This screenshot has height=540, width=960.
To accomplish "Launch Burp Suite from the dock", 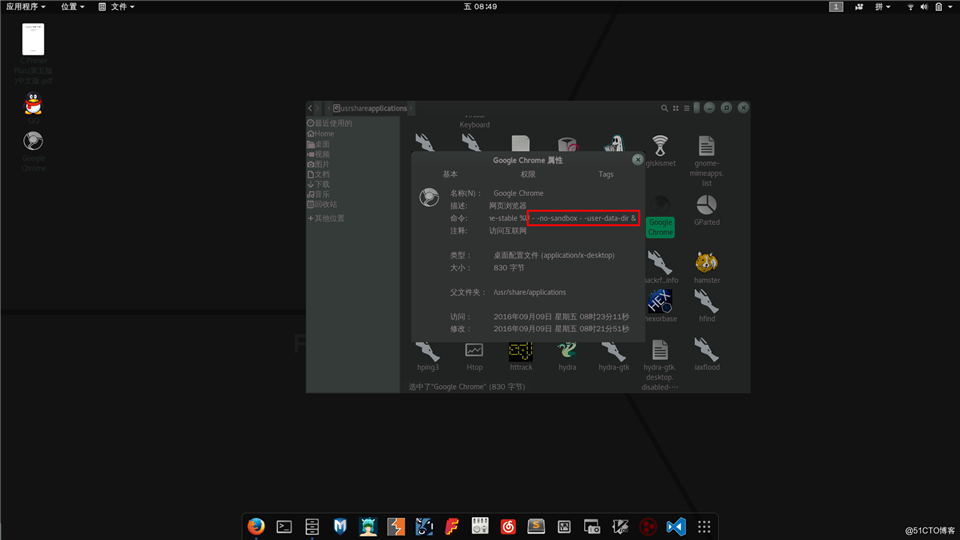I will tap(396, 527).
